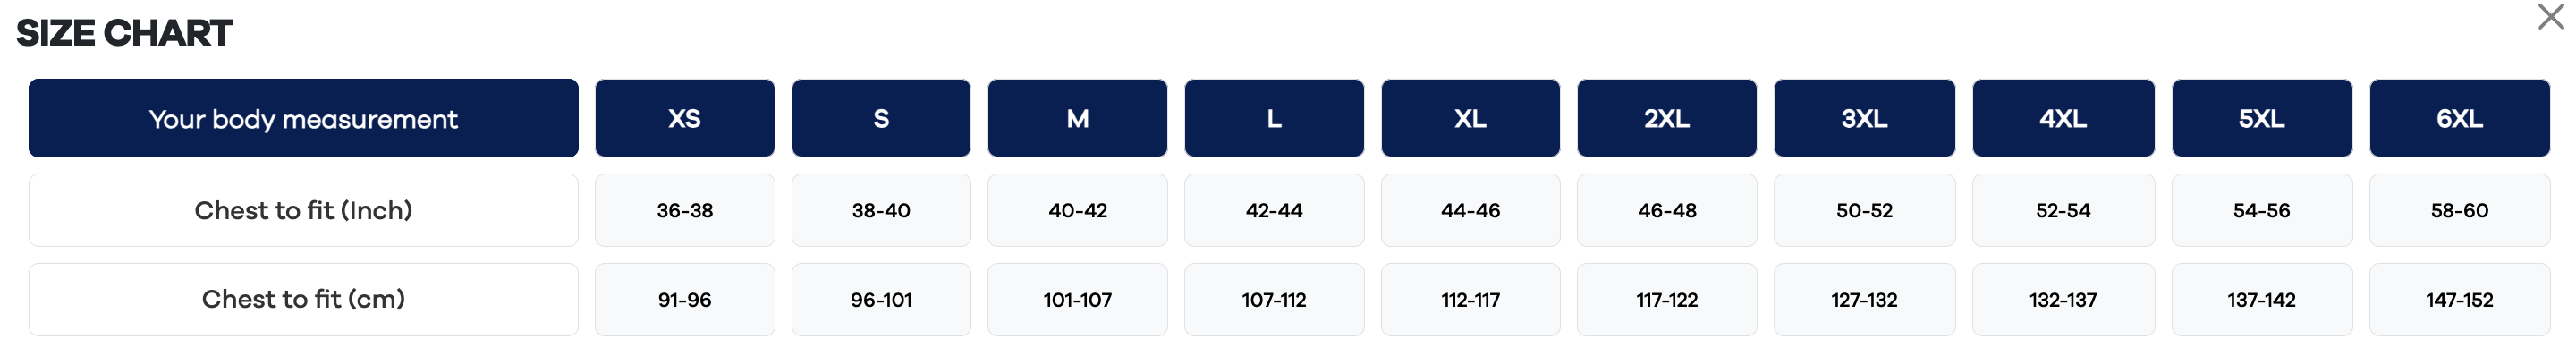Select the S size header

click(x=881, y=118)
